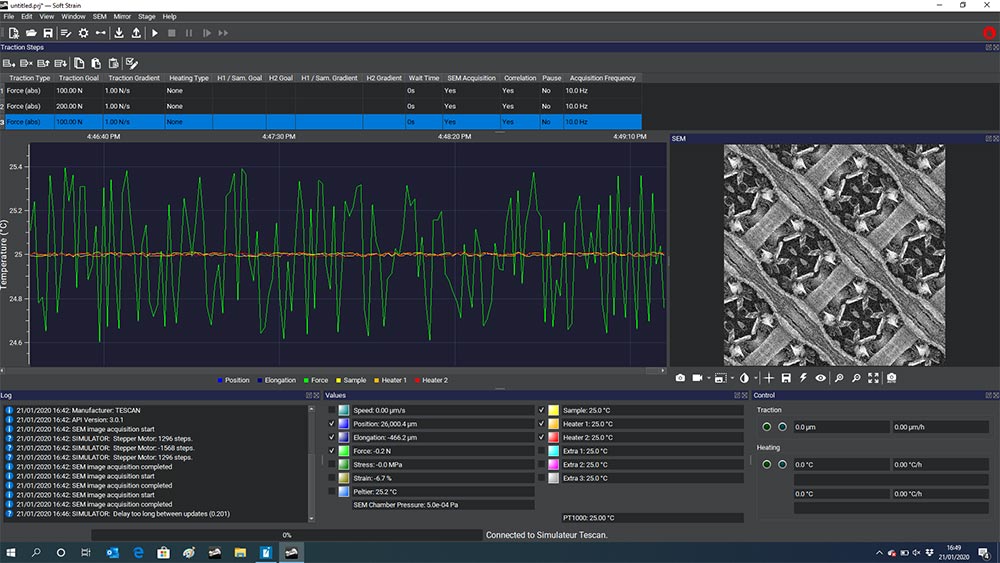
Task: Open the Help menu
Action: tap(169, 17)
